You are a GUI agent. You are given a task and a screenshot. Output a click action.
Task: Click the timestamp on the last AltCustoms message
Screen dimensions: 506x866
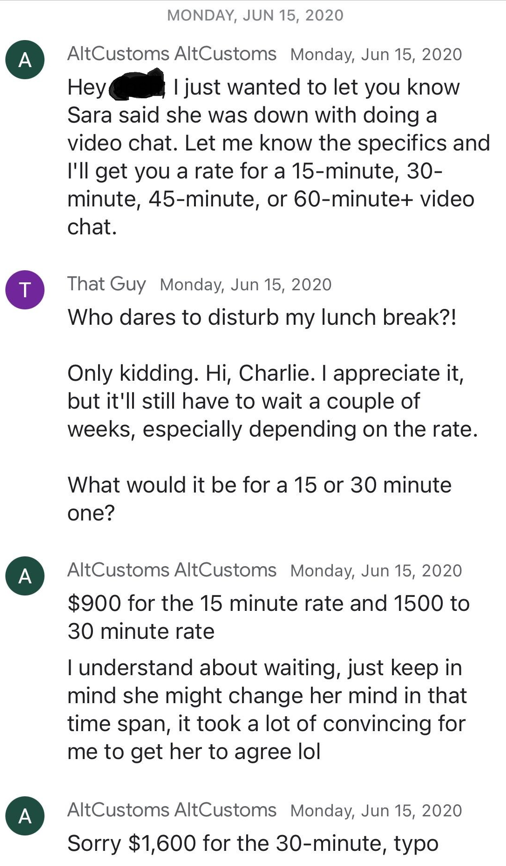tap(376, 811)
